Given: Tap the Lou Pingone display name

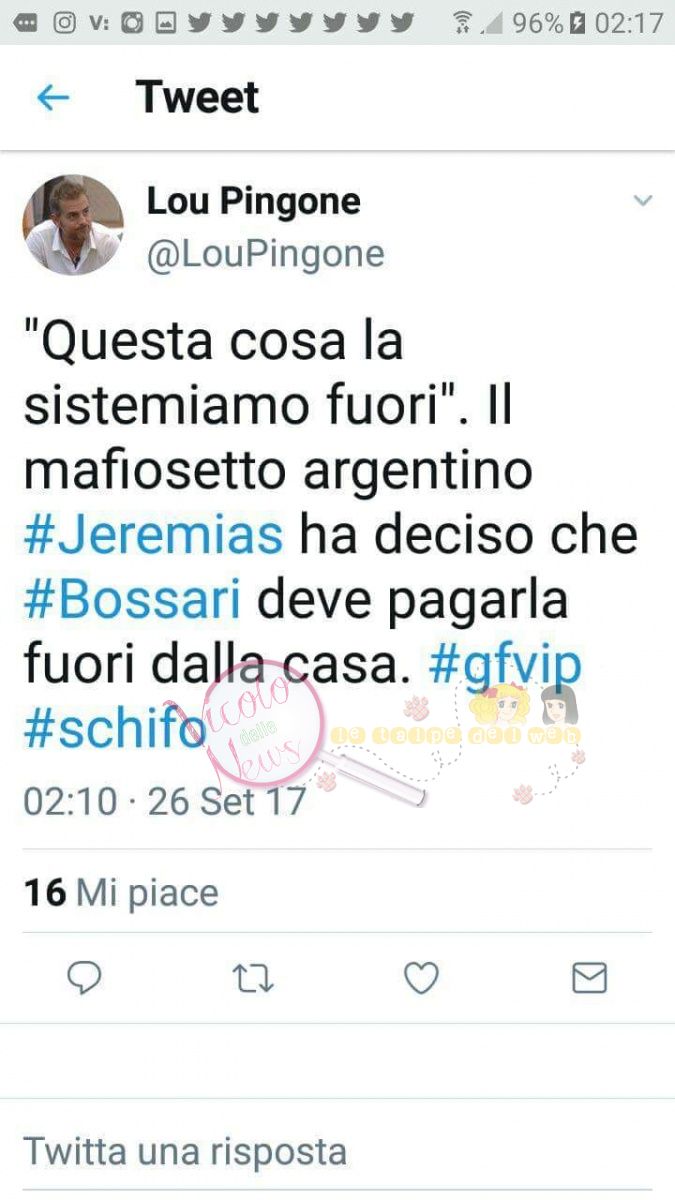Looking at the screenshot, I should pos(254,201).
